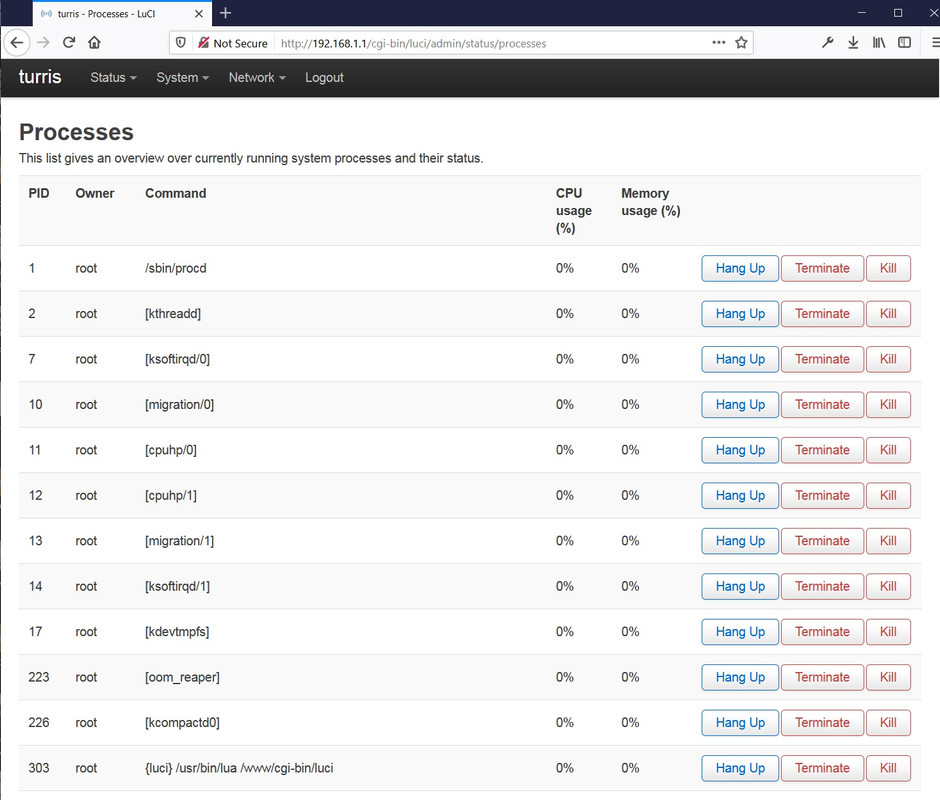Bookmark this page with the star icon
Viewport: 940px width, 800px height.
[741, 43]
